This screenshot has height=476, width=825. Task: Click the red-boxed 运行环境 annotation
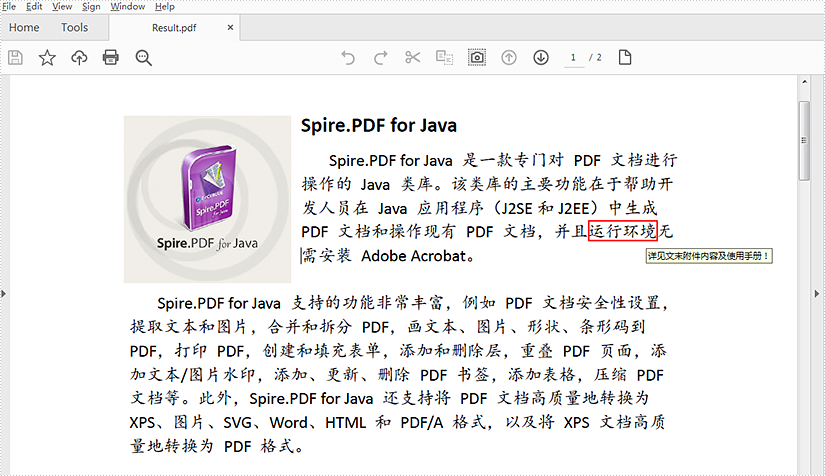tap(623, 231)
